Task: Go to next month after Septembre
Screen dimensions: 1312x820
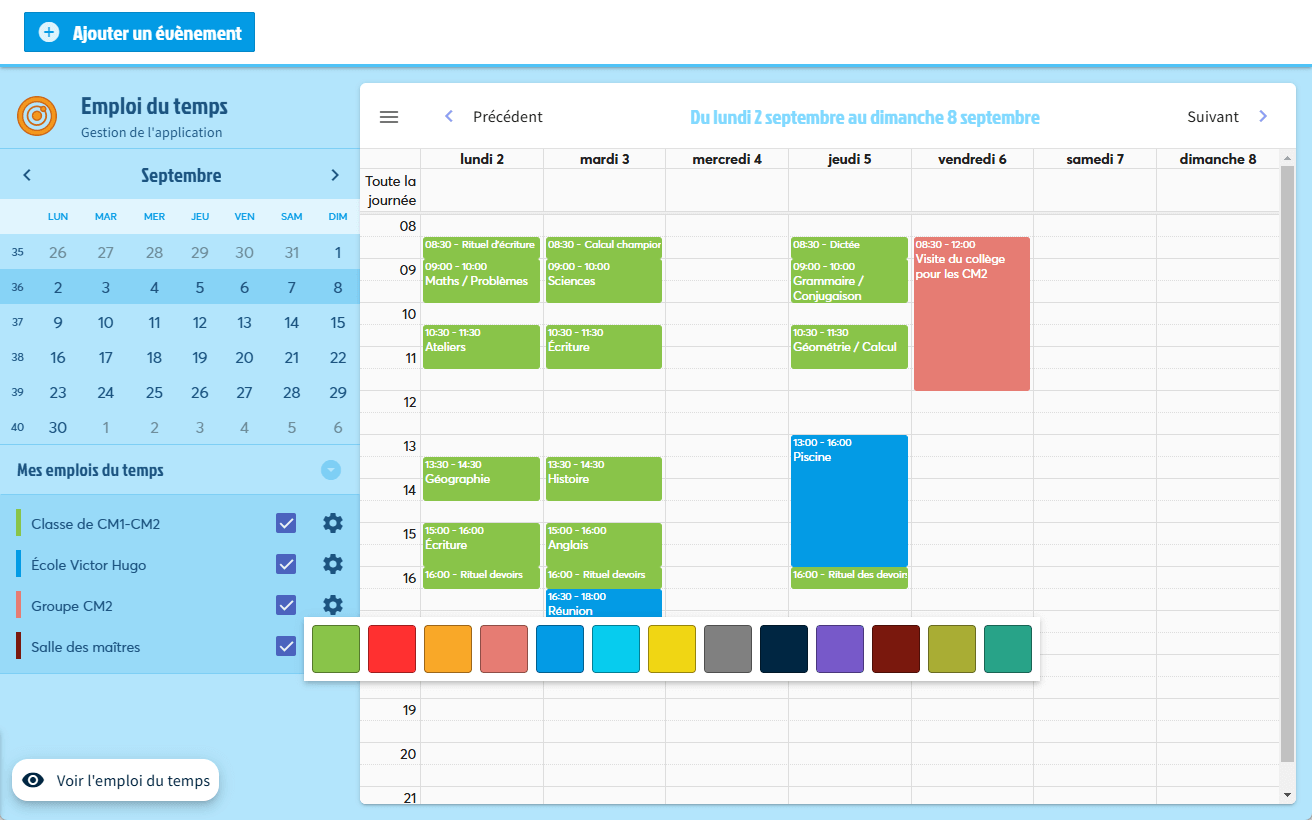Action: pyautogui.click(x=335, y=175)
